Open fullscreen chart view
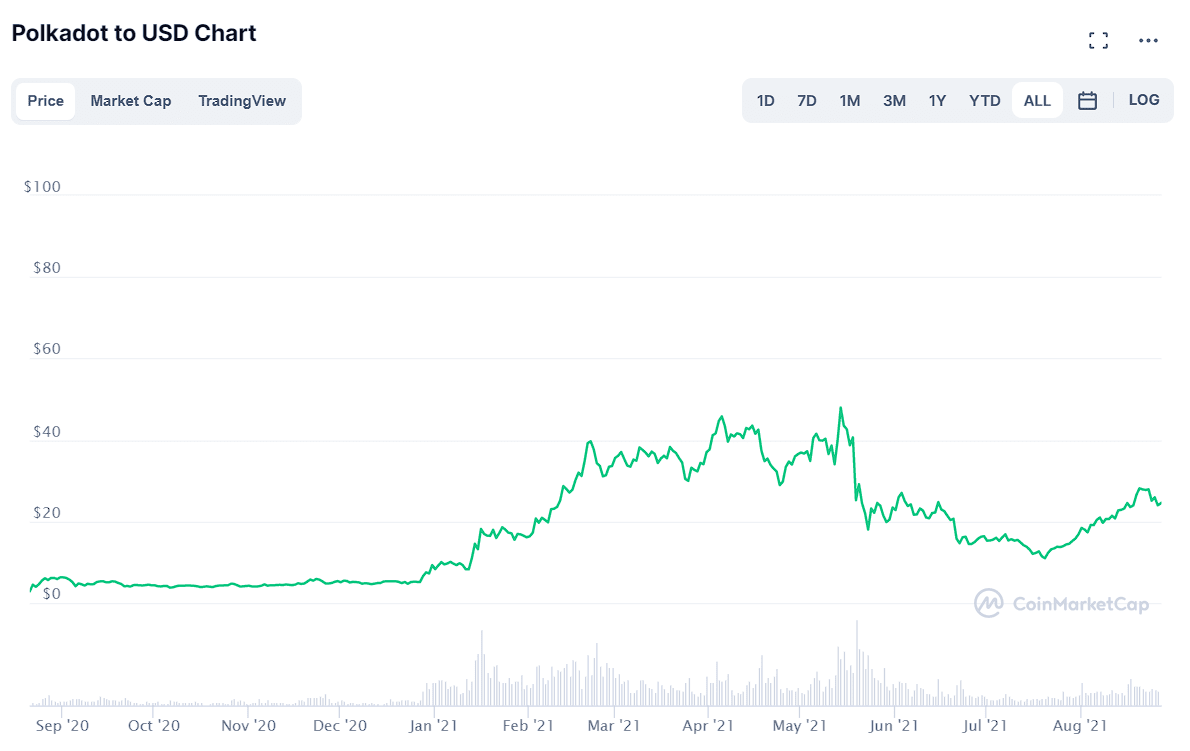 point(1098,41)
